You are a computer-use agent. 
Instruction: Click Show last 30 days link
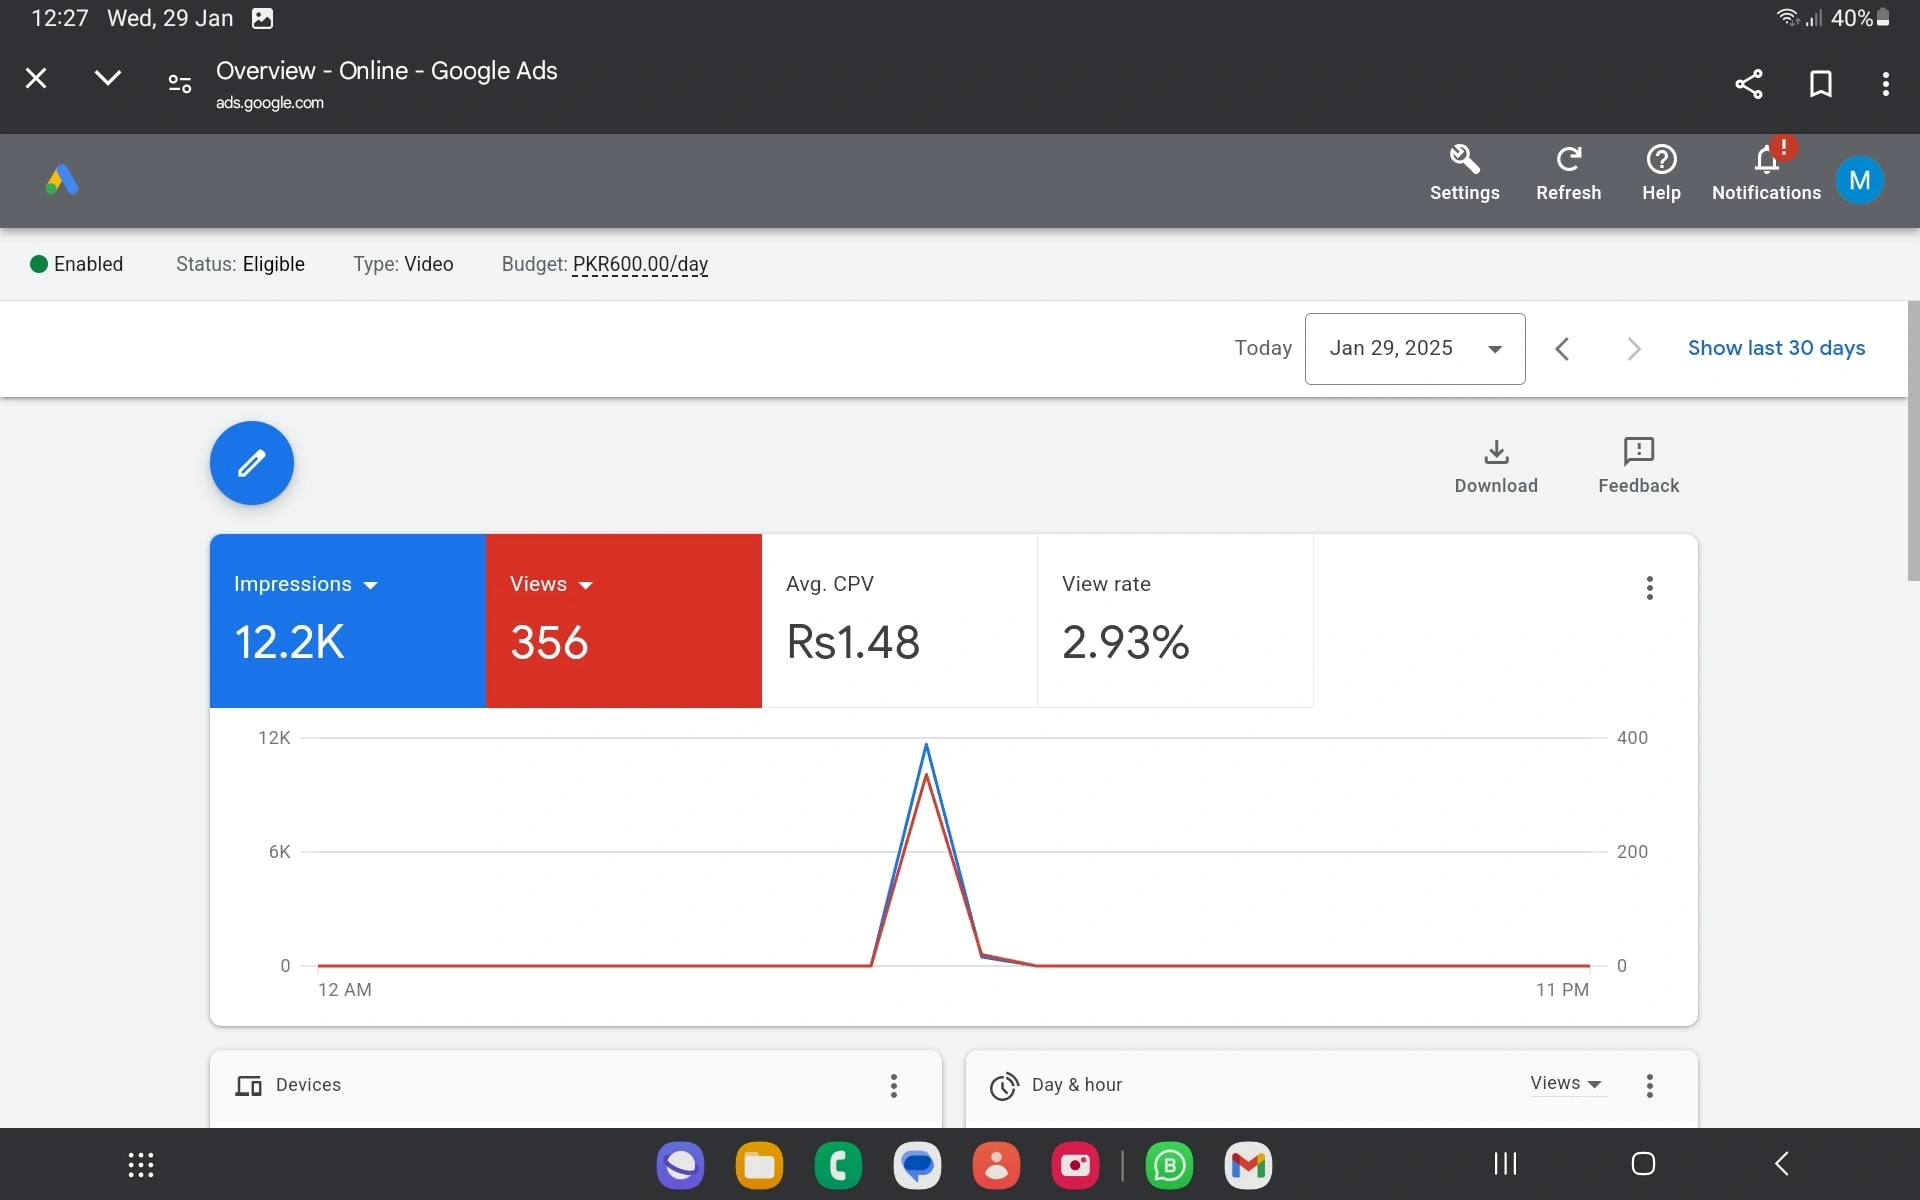click(1776, 348)
